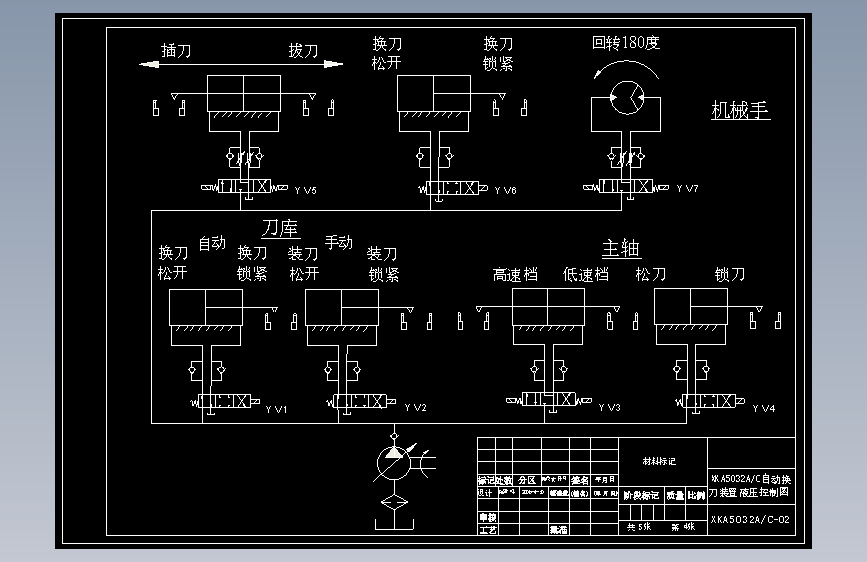The width and height of the screenshot is (867, 562).
Task: Click 换刀 锁紧 label above YV6 cylinder
Action: click(x=498, y=54)
